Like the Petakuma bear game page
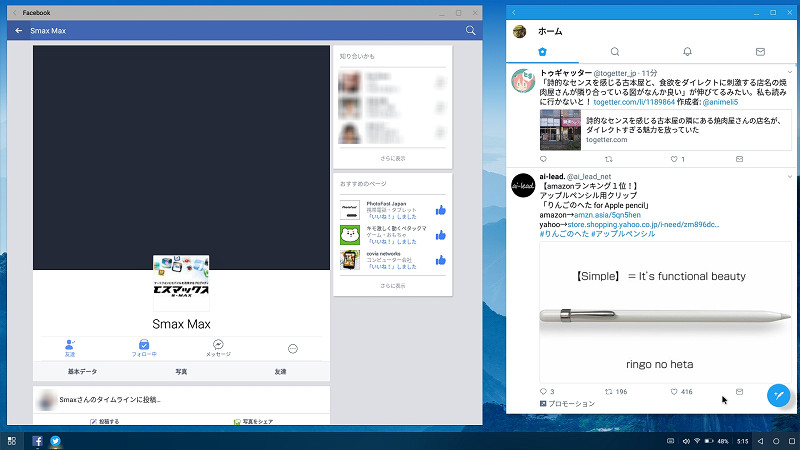The height and width of the screenshot is (450, 800). point(441,235)
